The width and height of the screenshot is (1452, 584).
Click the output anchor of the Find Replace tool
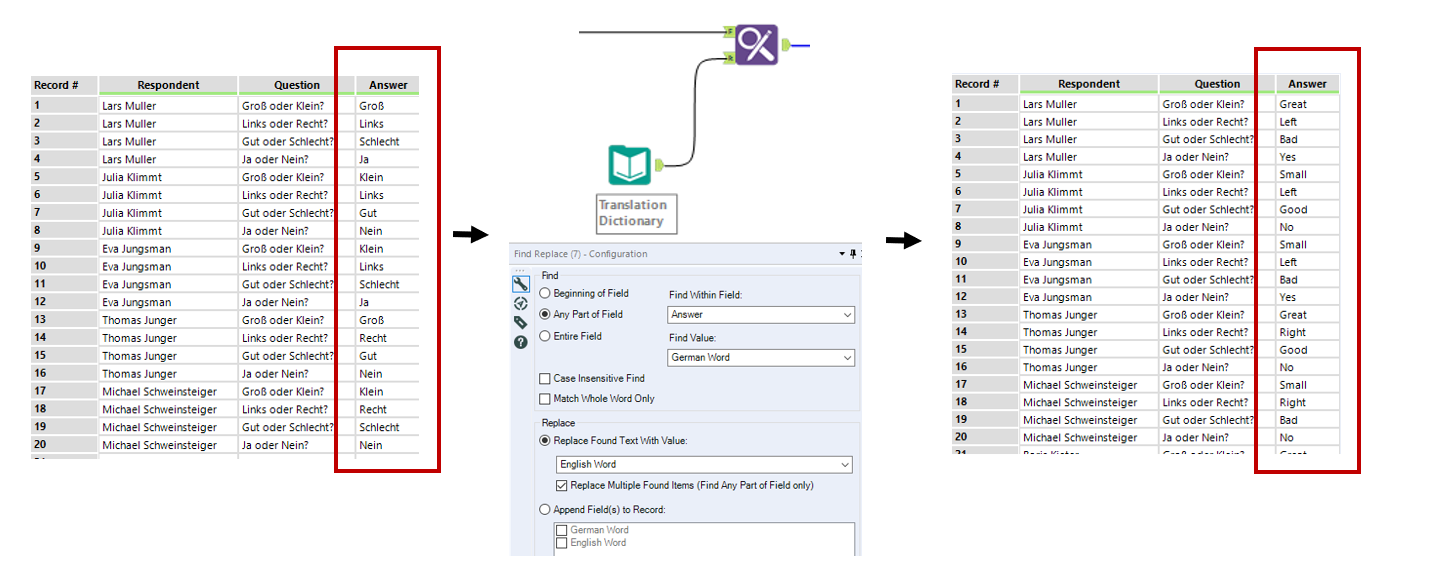click(x=786, y=45)
